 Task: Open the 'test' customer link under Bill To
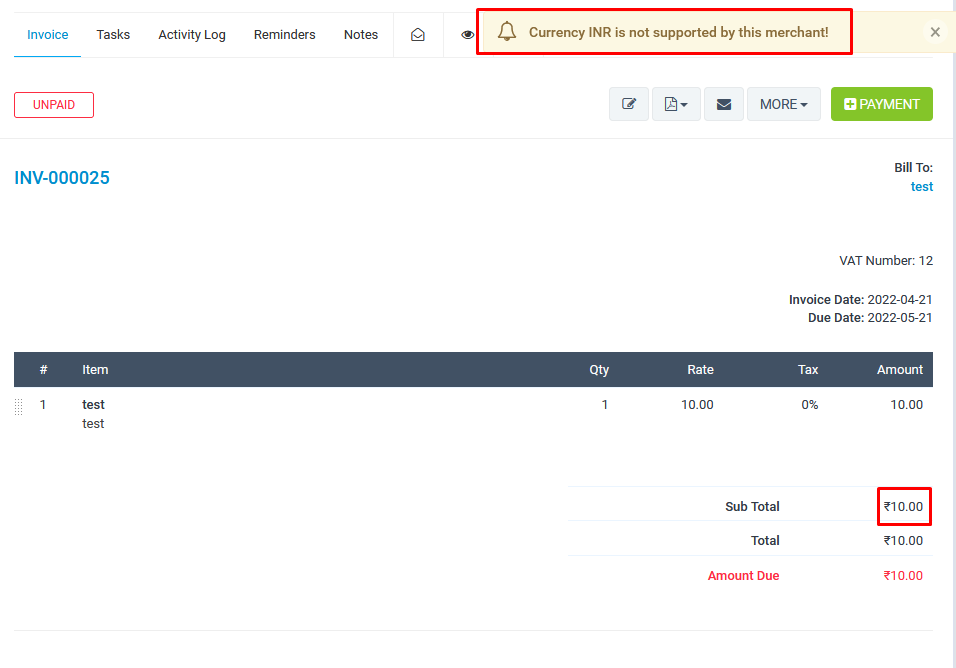(x=921, y=186)
